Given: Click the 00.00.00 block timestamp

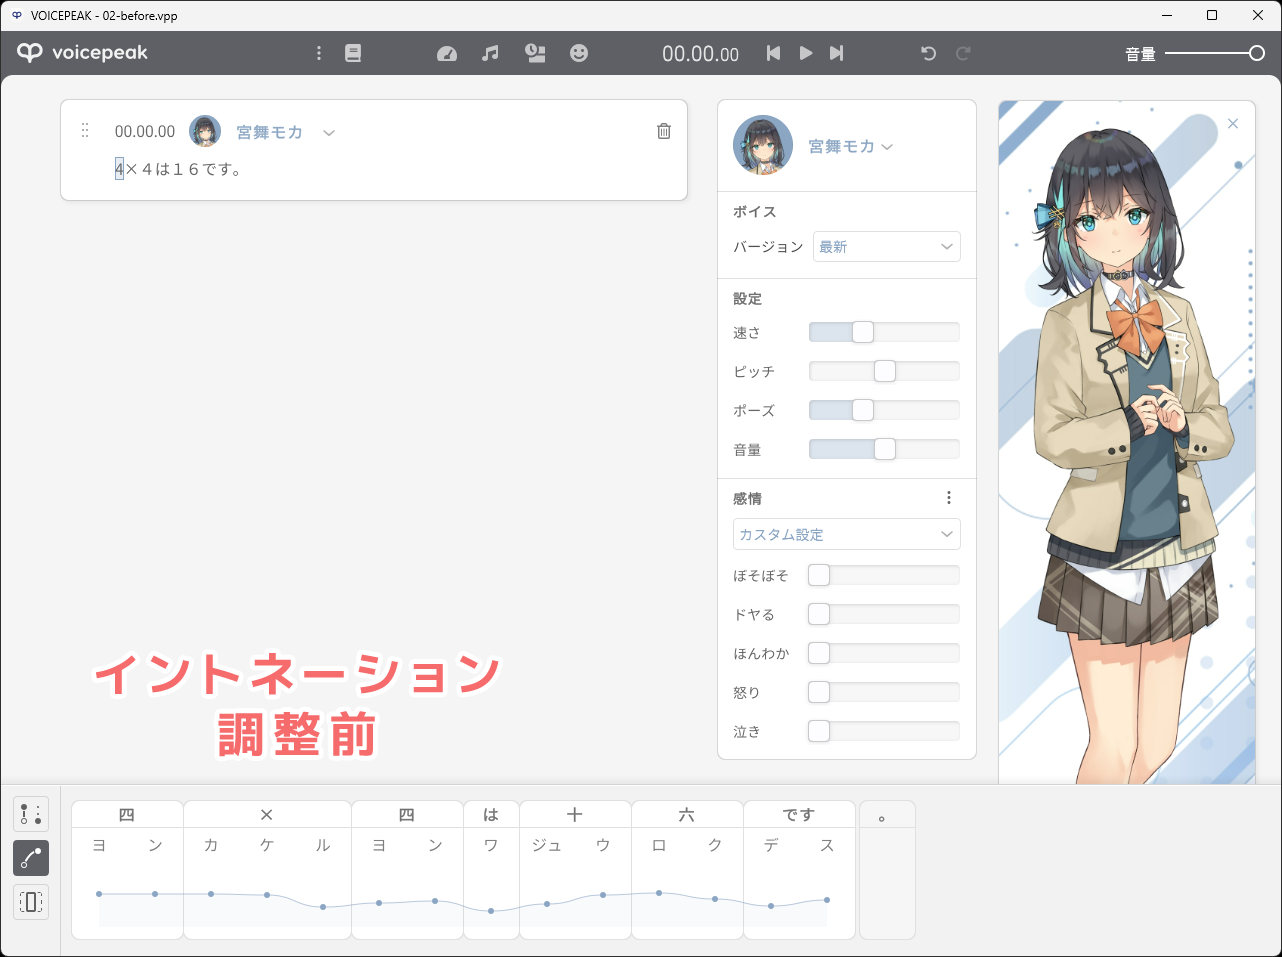Looking at the screenshot, I should pyautogui.click(x=145, y=131).
